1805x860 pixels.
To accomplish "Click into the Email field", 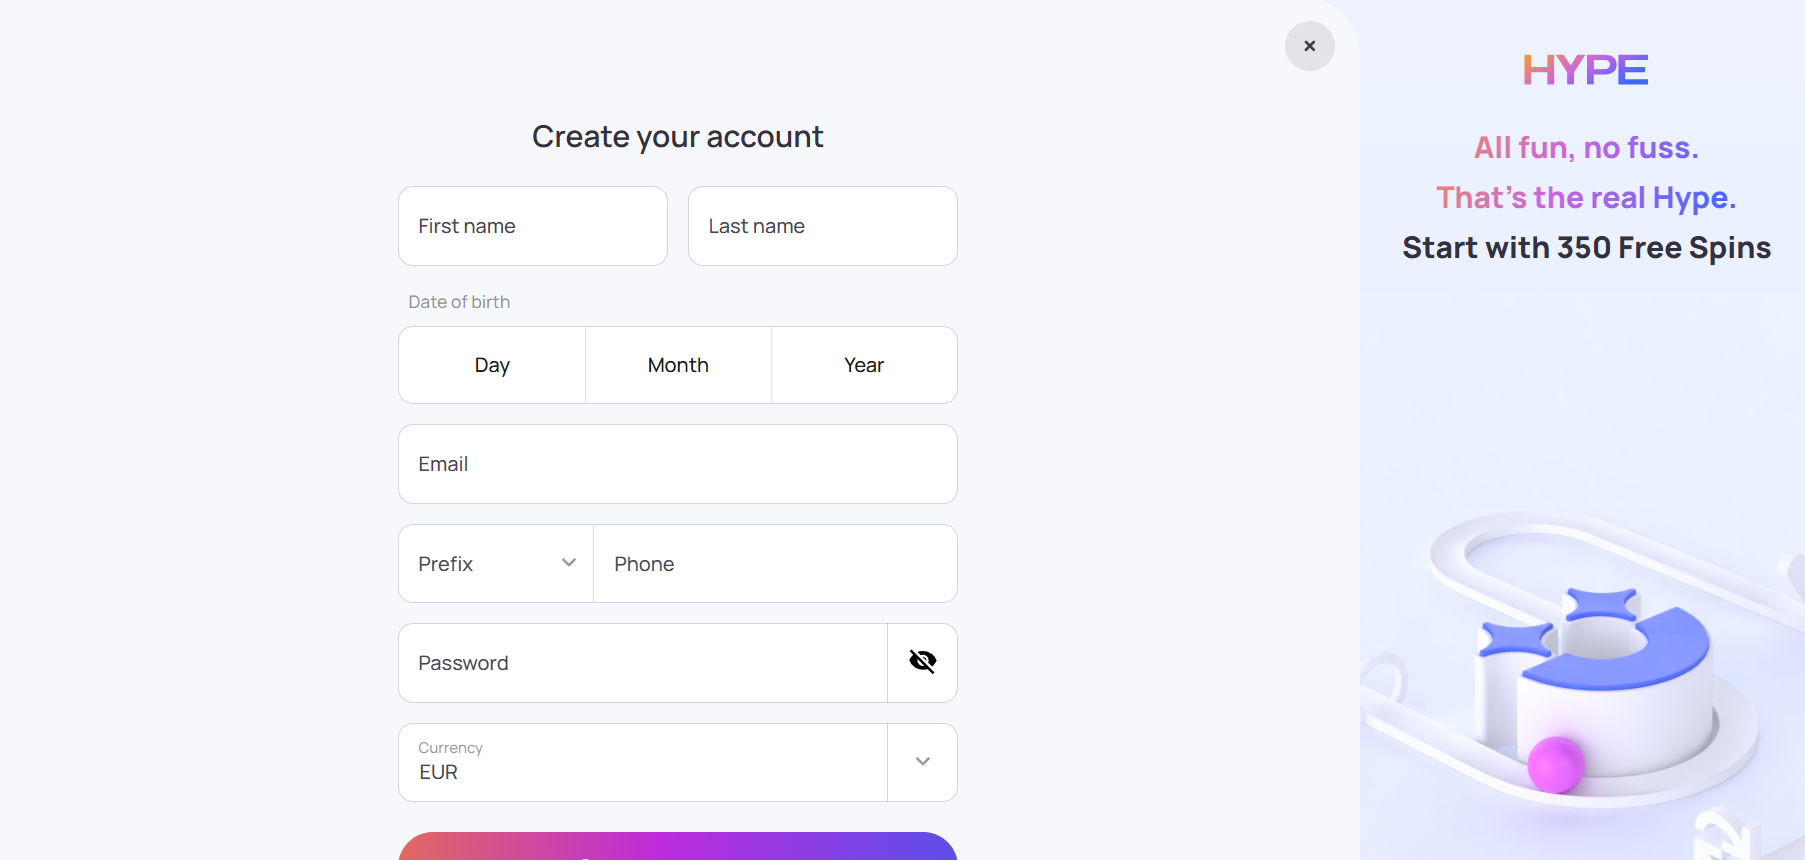I will coord(678,464).
